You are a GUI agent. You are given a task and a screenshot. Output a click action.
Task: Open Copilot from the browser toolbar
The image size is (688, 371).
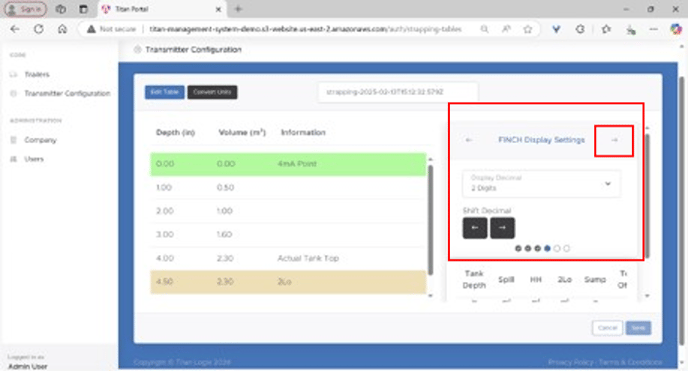coord(676,29)
